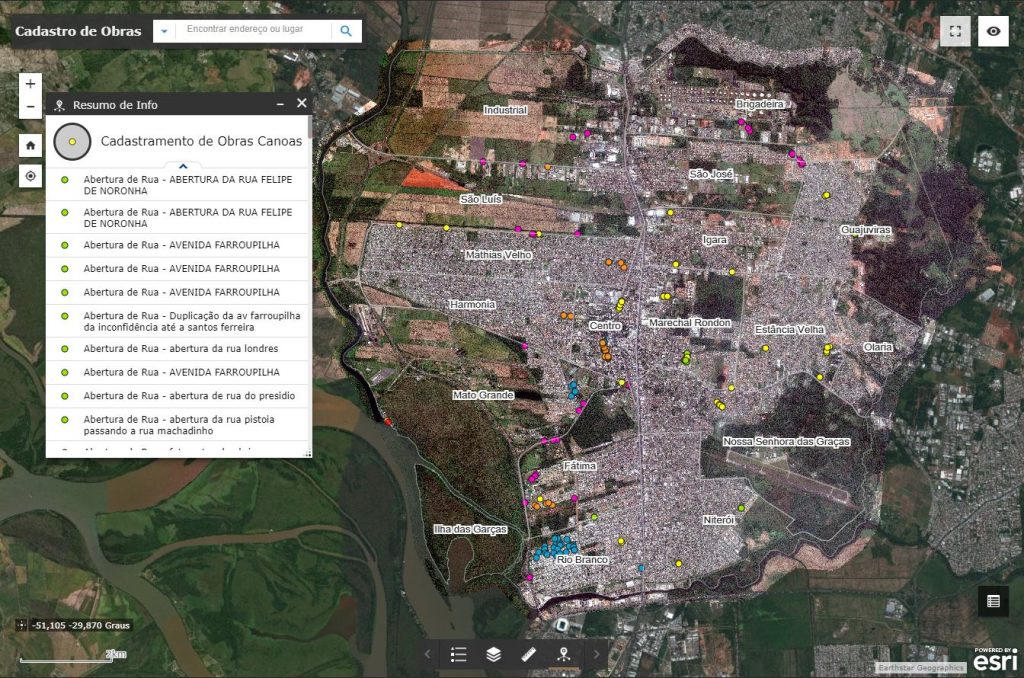The image size is (1024, 678).
Task: Click the Info Summary widget icon
Action: (x=565, y=655)
